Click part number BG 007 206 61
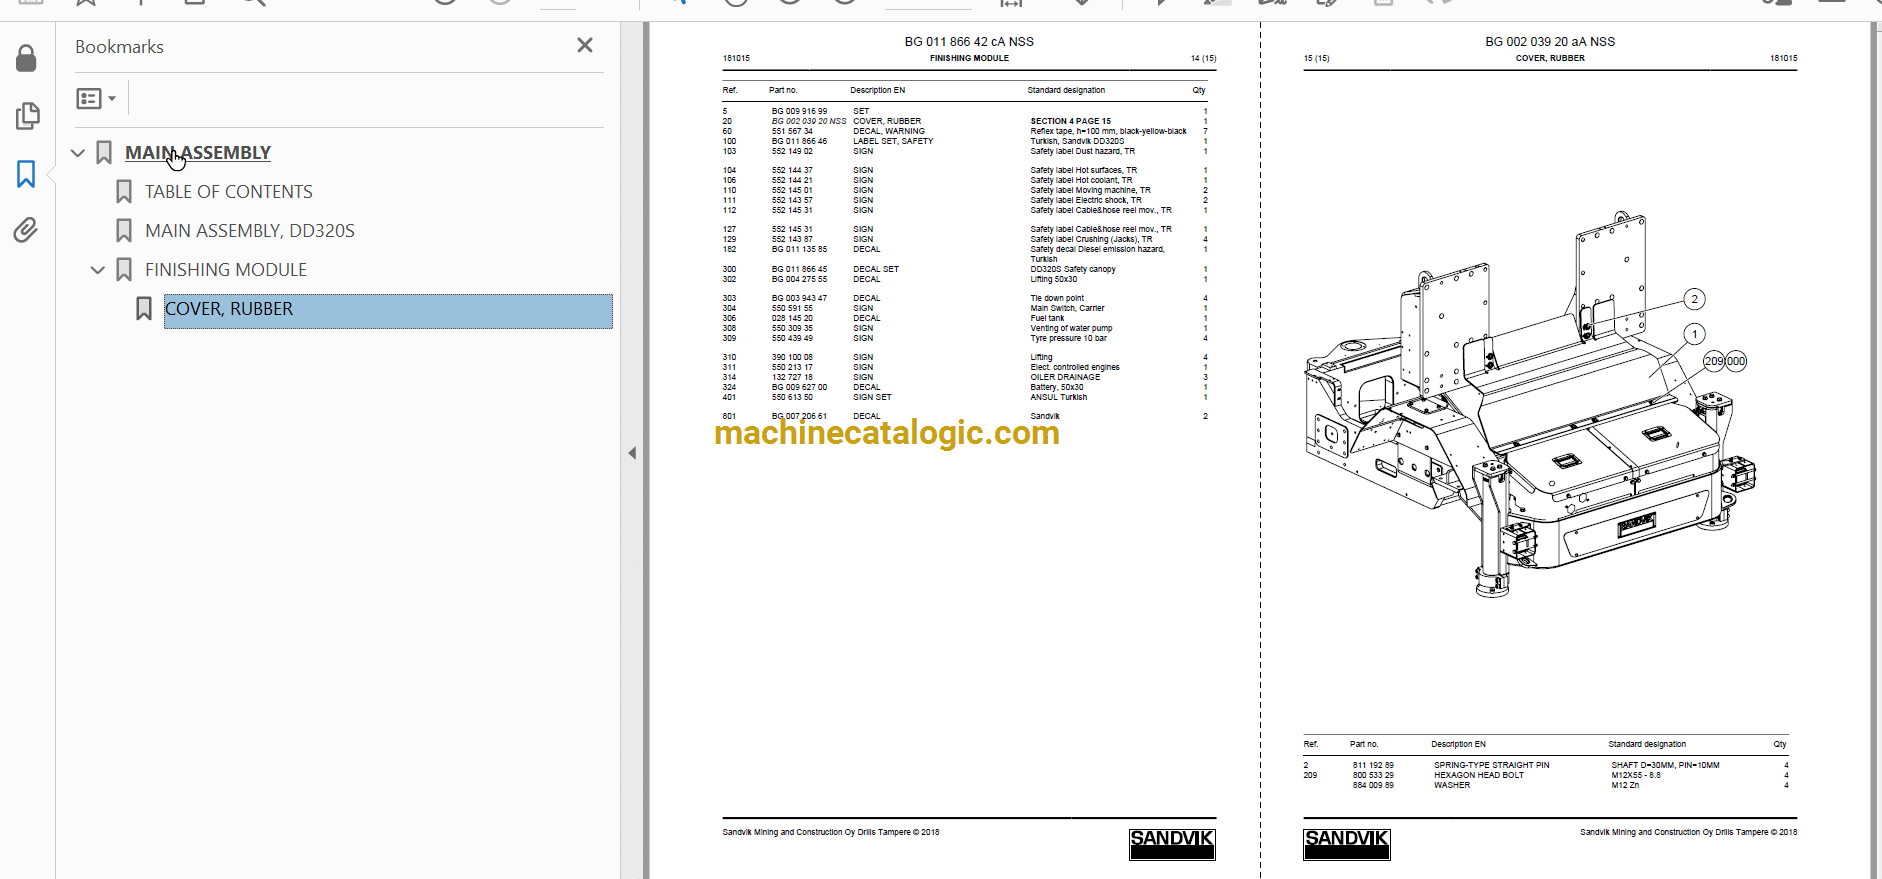 pos(799,416)
